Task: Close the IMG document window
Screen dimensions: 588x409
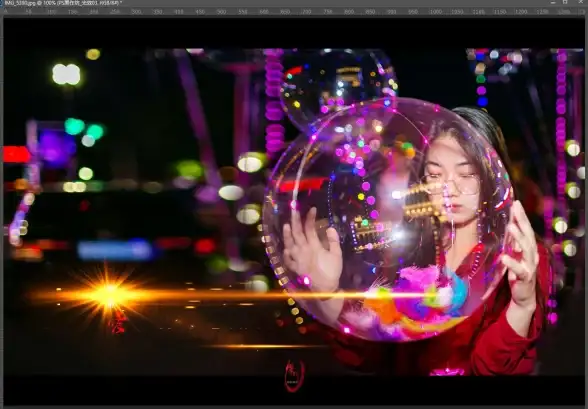Action: pyautogui.click(x=579, y=2)
